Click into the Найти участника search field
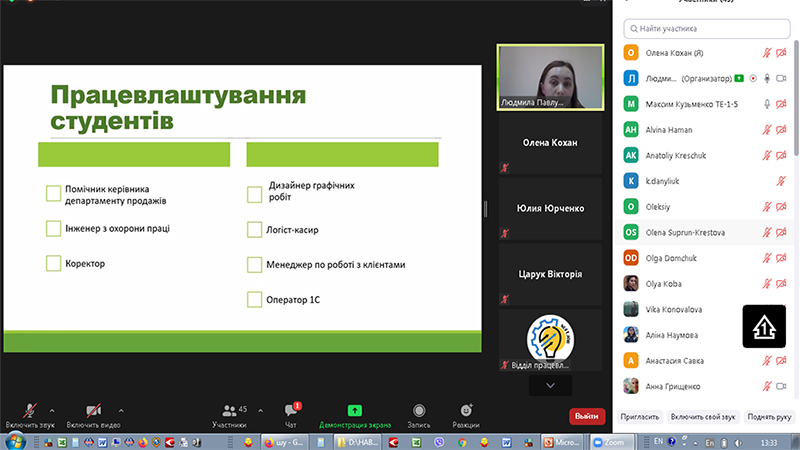 pyautogui.click(x=707, y=29)
